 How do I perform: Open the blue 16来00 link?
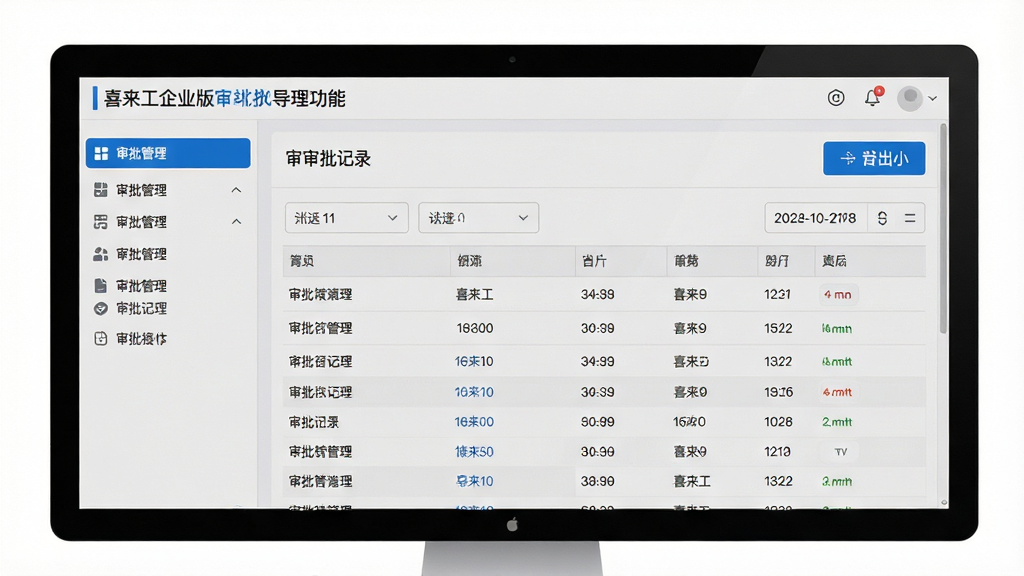pyautogui.click(x=474, y=422)
